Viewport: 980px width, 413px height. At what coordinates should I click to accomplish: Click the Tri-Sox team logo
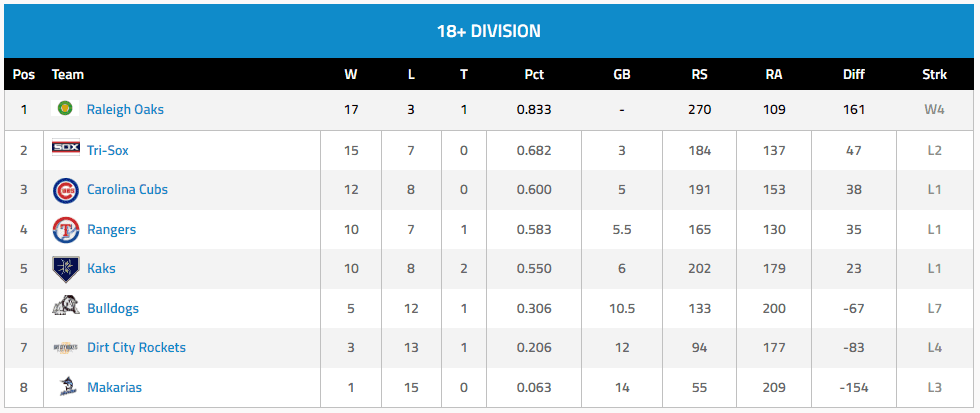pos(65,149)
